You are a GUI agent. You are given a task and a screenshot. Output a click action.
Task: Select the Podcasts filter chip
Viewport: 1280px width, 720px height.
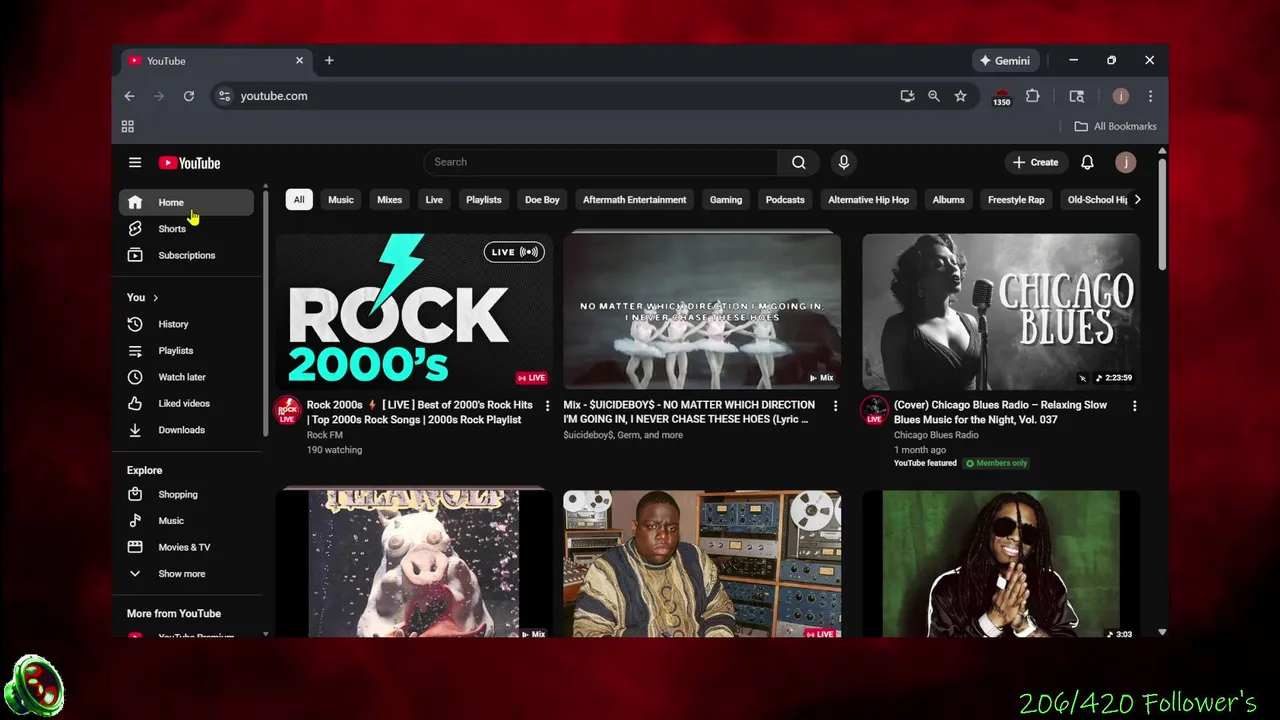(785, 199)
